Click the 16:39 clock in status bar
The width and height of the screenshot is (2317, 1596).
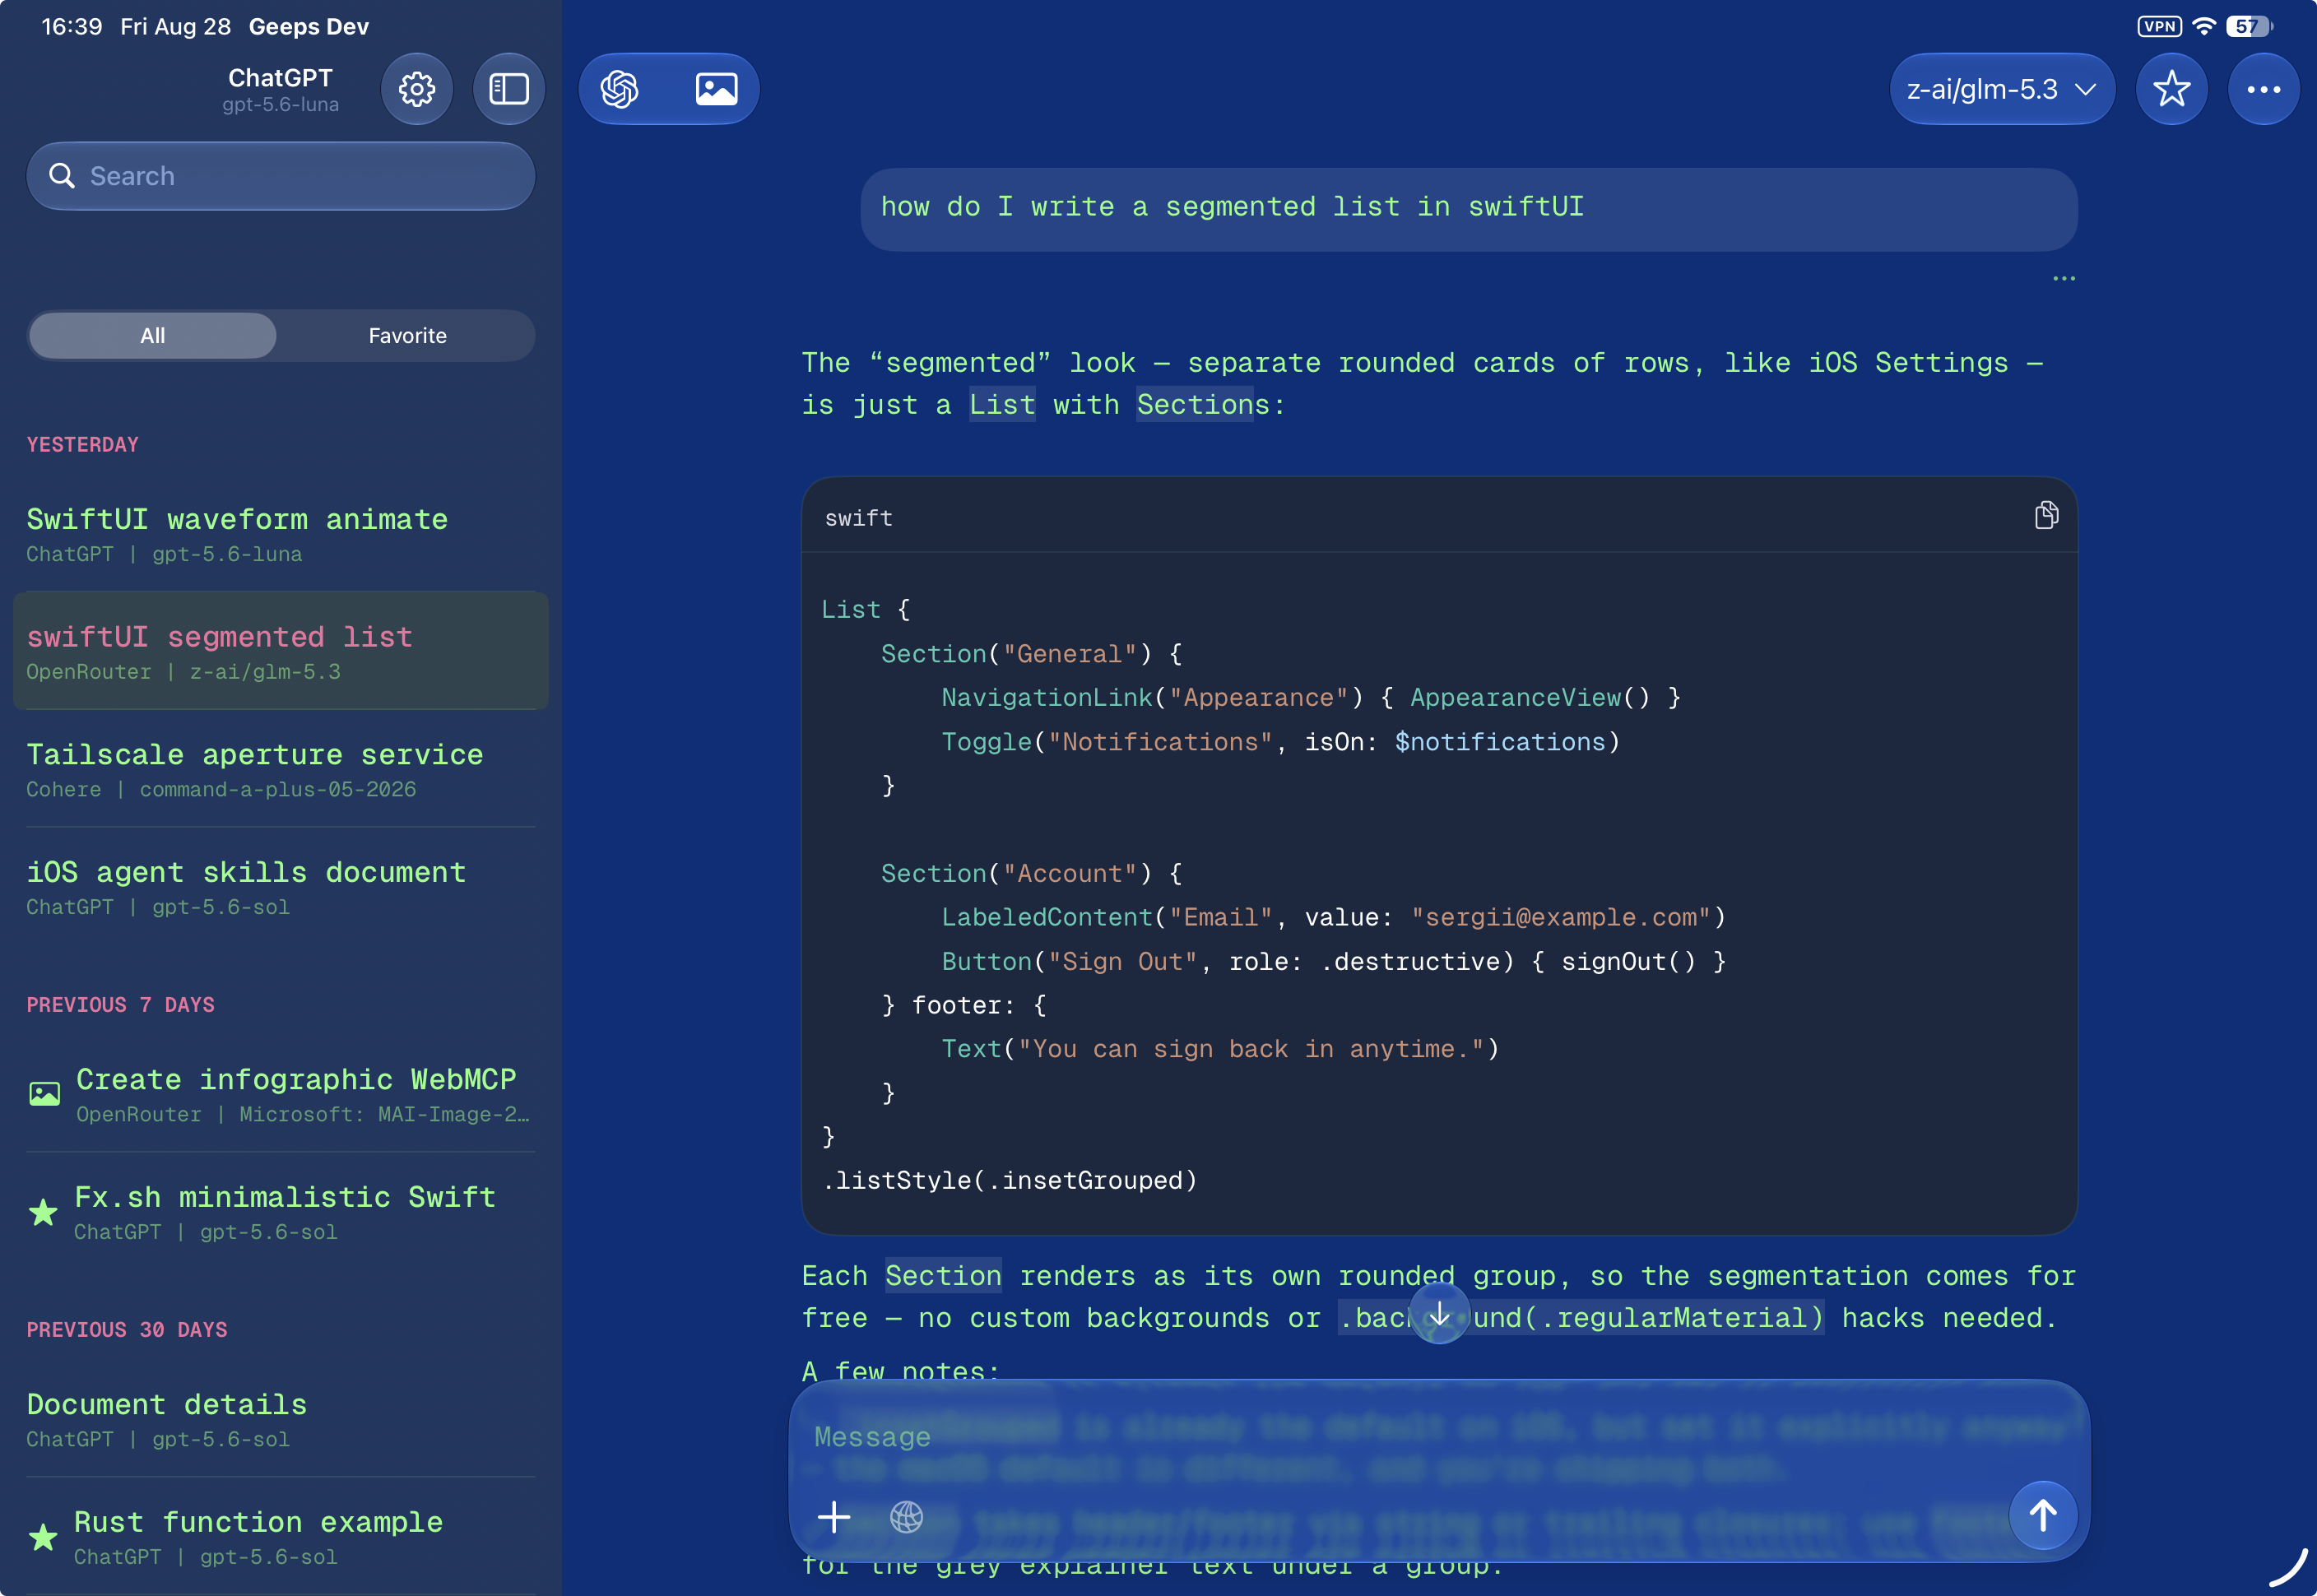coord(72,27)
